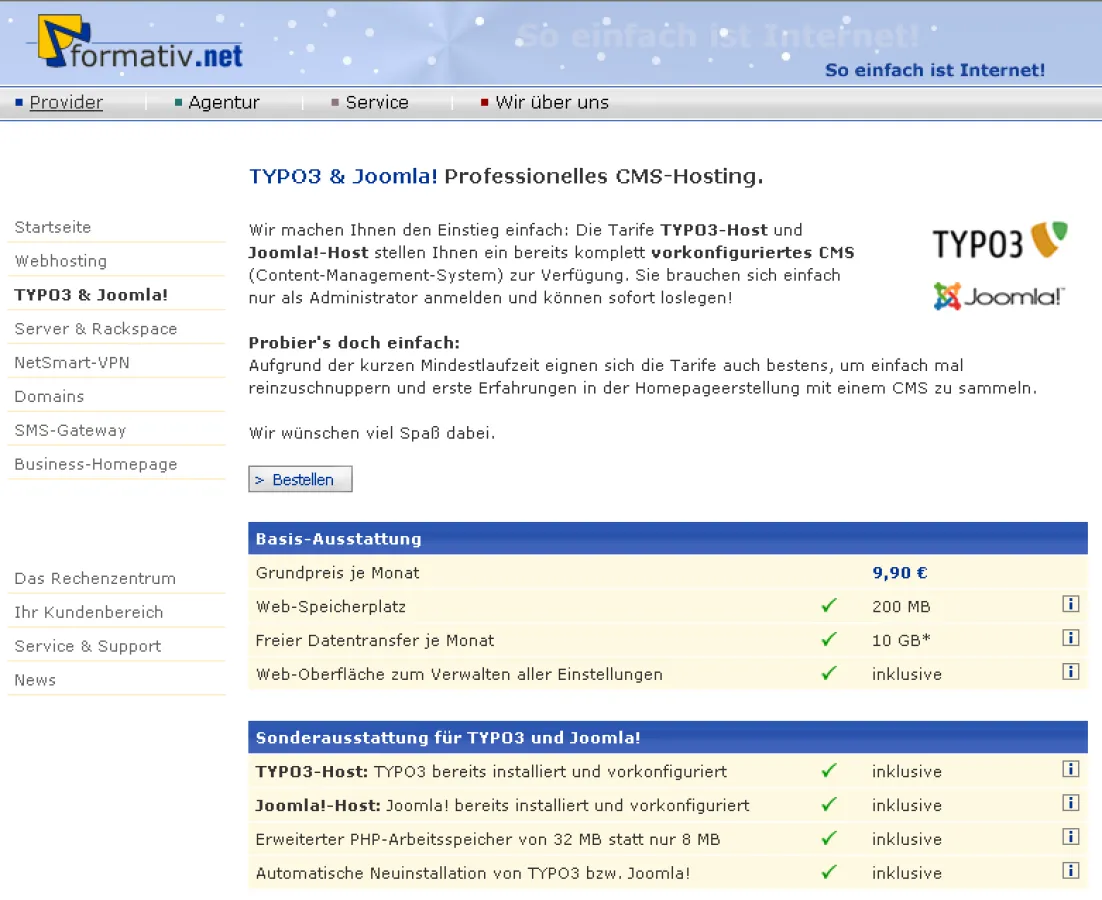Open the Provider menu
This screenshot has width=1102, height=900.
tap(66, 102)
